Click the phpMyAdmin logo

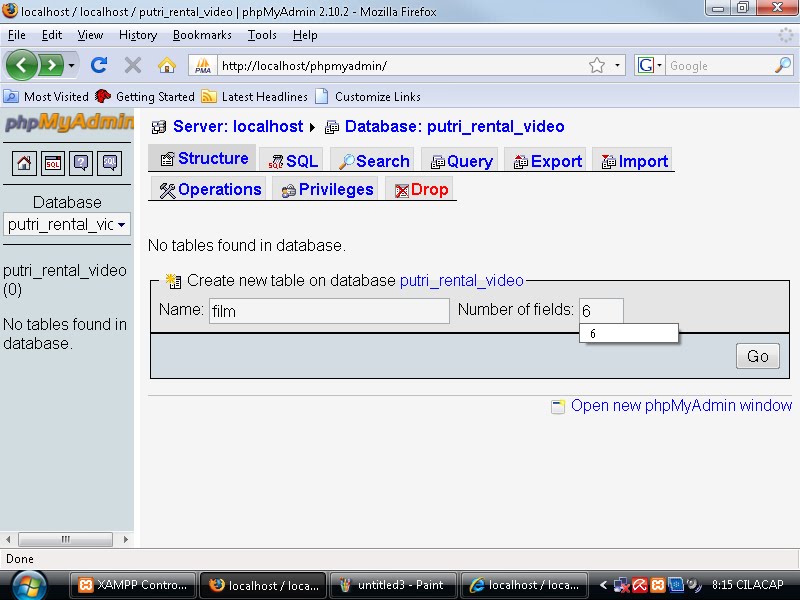pyautogui.click(x=69, y=122)
